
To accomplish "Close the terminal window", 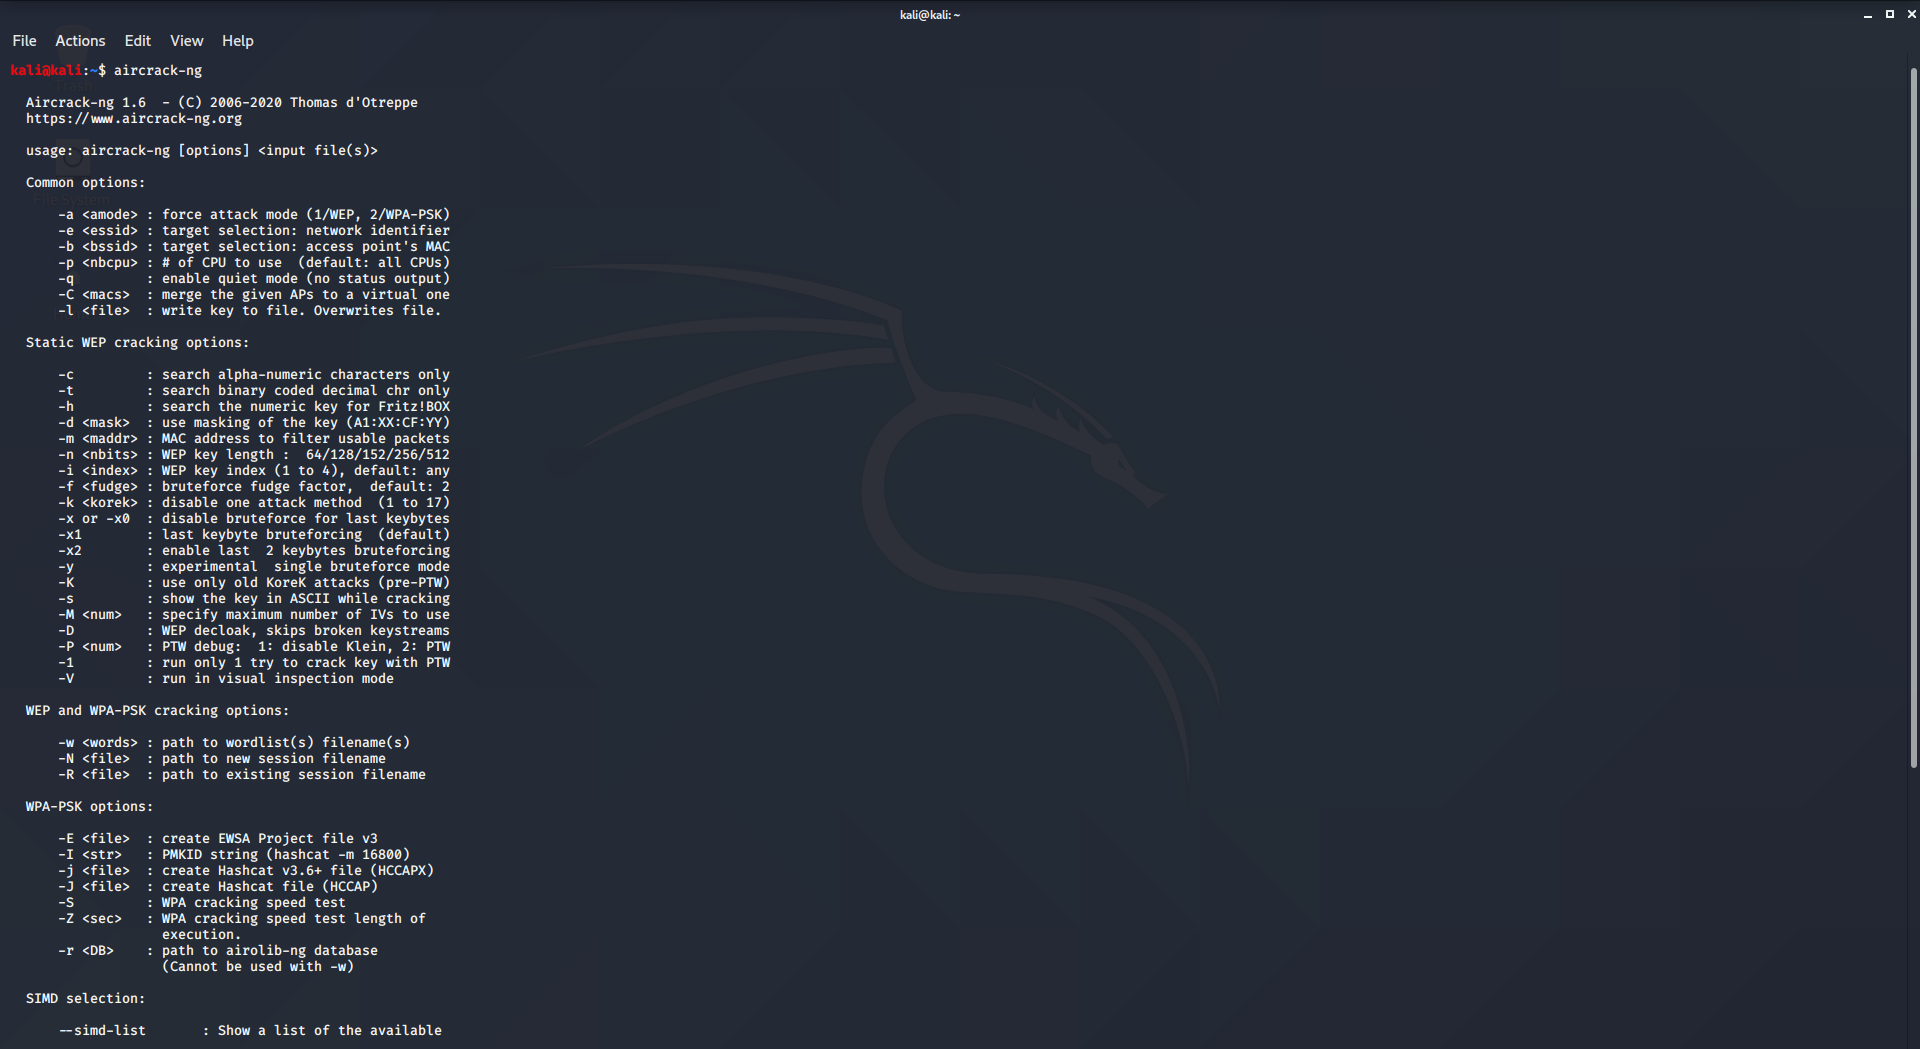I will tap(1911, 14).
